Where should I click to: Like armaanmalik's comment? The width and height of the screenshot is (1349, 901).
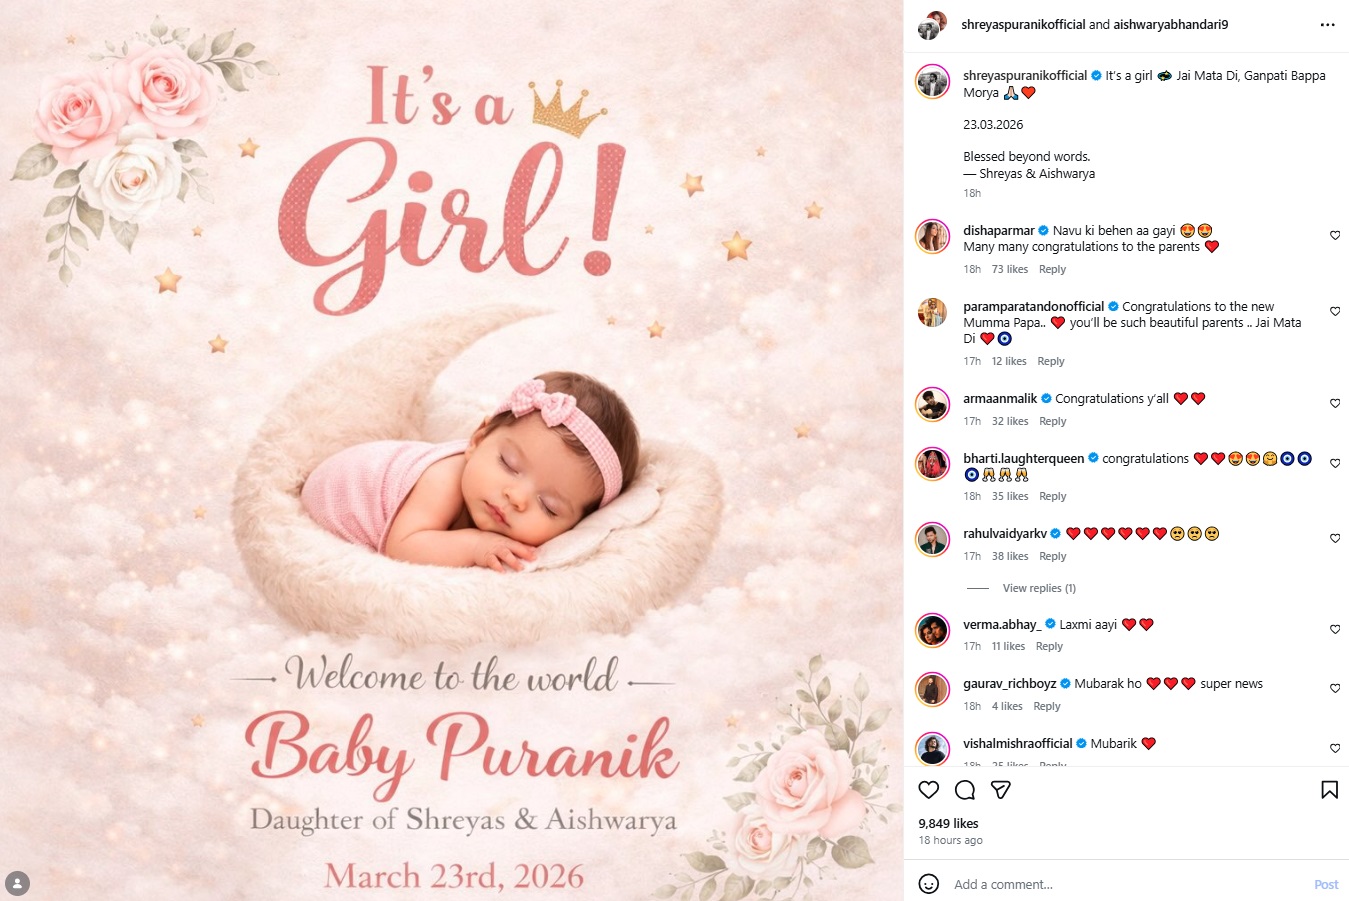[1335, 404]
